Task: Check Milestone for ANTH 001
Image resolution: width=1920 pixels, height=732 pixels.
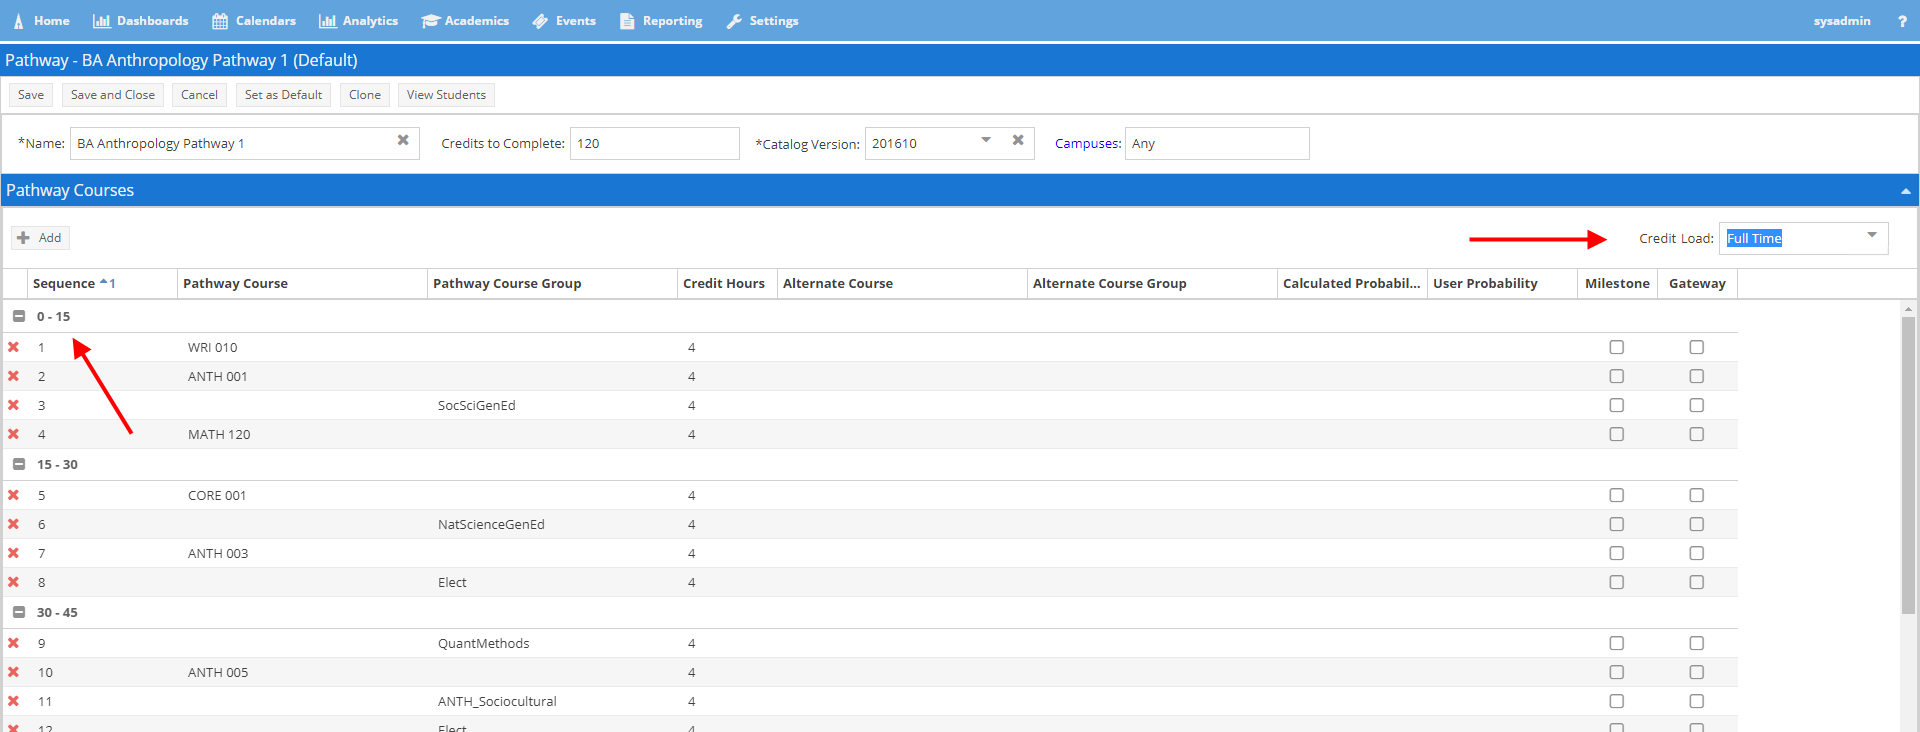Action: pyautogui.click(x=1617, y=376)
